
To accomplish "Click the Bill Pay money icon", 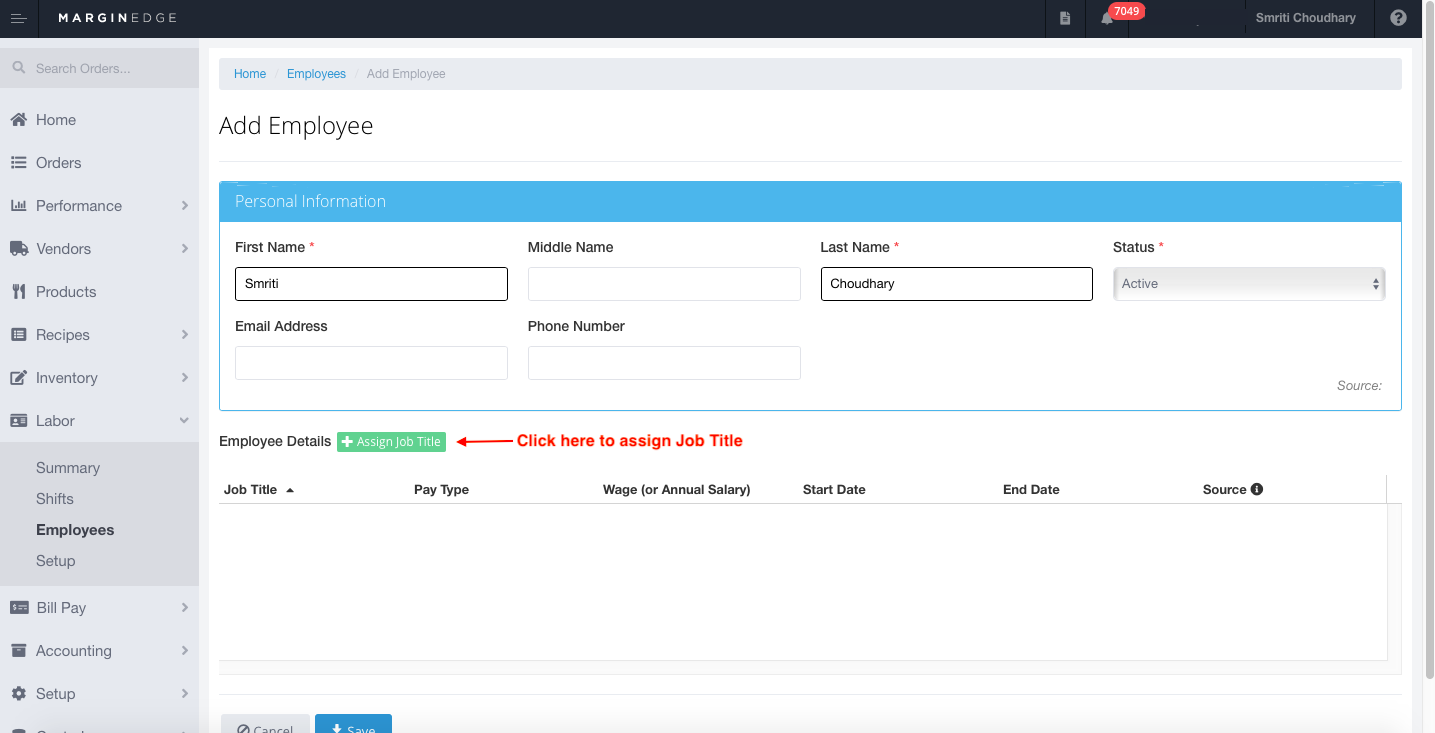I will (x=18, y=608).
